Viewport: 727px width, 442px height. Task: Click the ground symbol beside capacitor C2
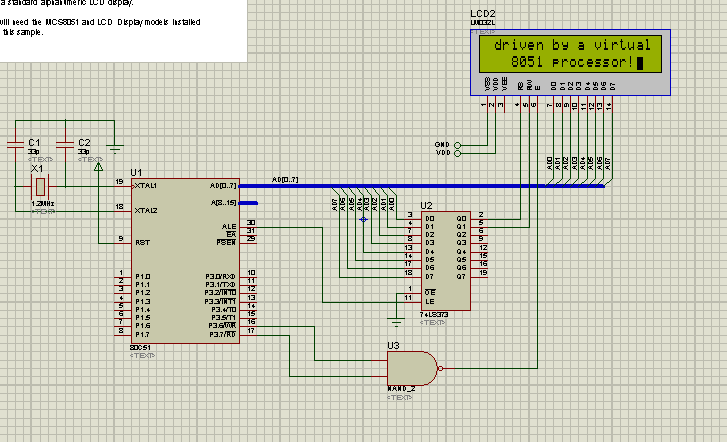tap(115, 148)
